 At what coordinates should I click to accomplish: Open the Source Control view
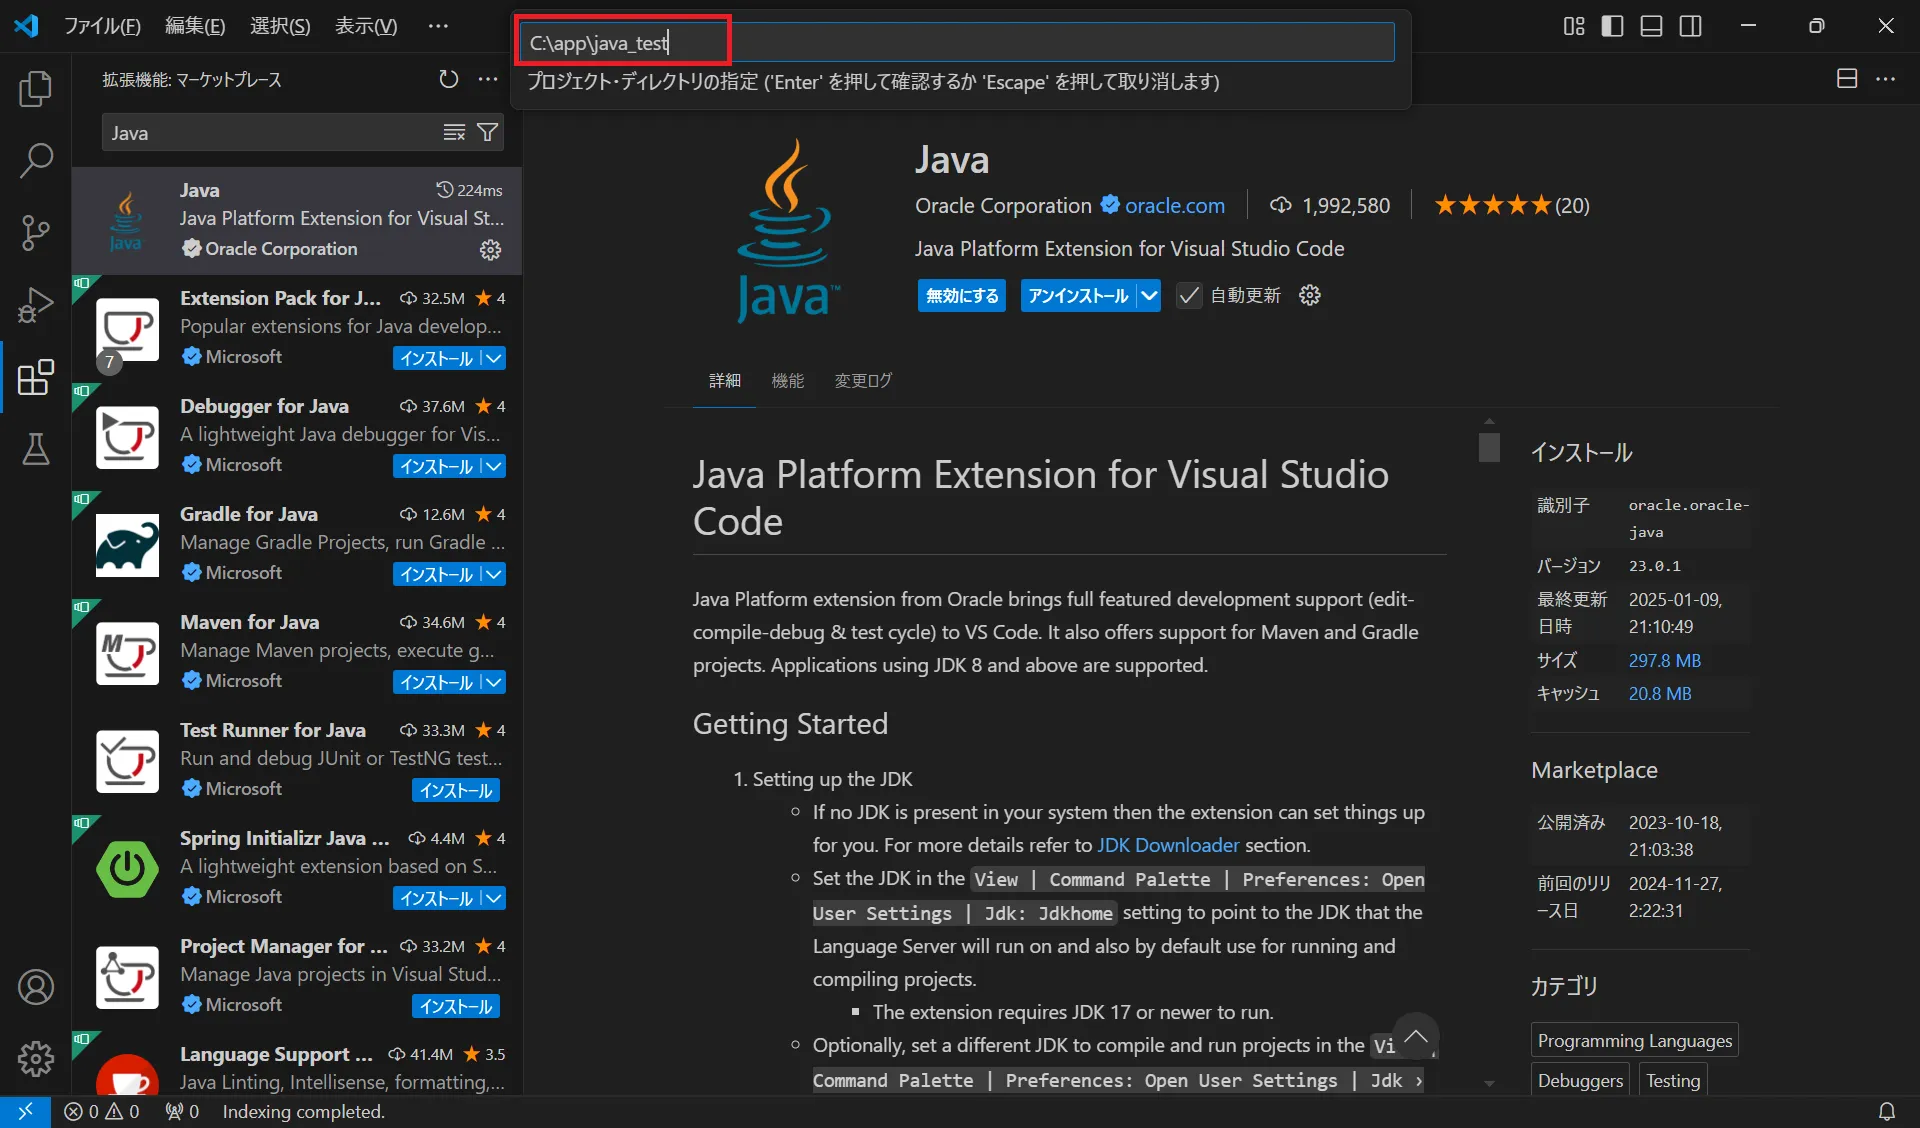(36, 233)
